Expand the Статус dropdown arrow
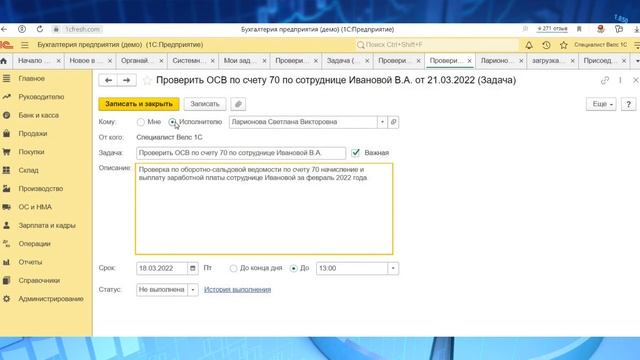This screenshot has height=360, width=640. [193, 290]
